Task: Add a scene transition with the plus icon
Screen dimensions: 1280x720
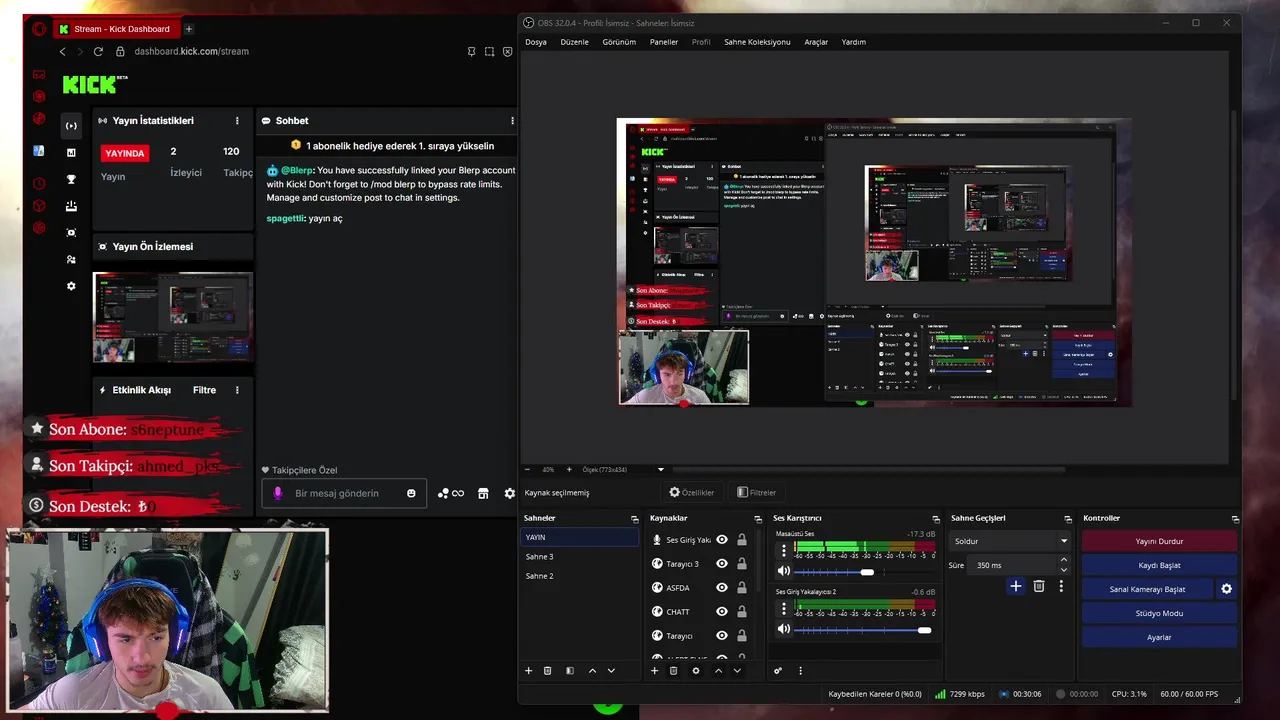Action: pyautogui.click(x=1015, y=586)
